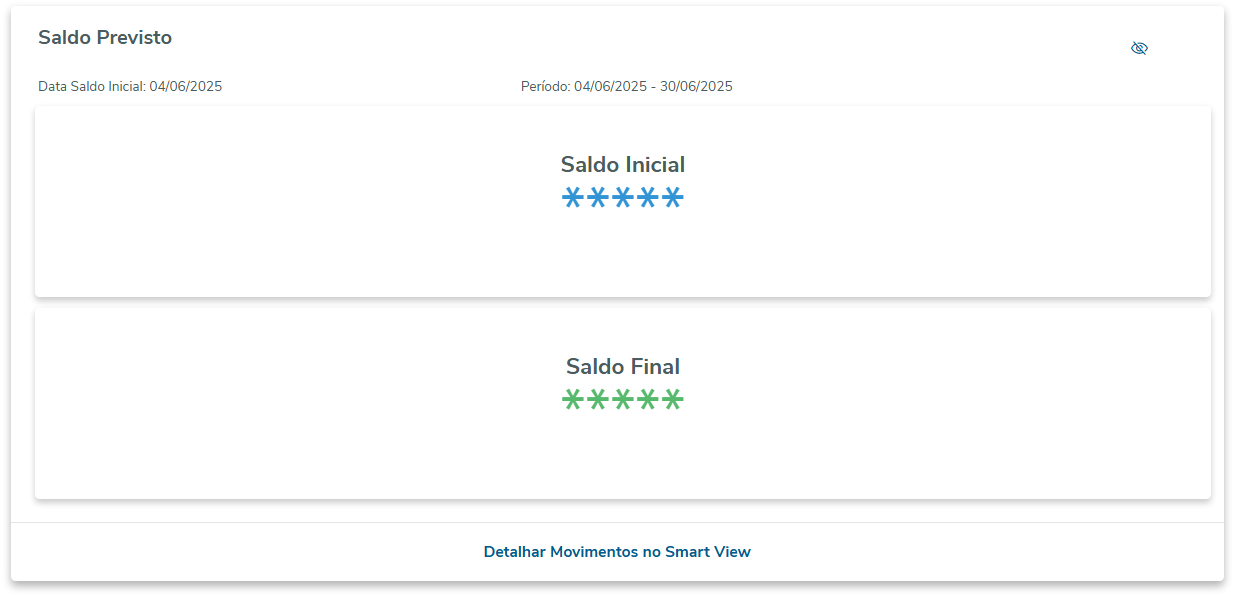This screenshot has width=1235, height=595.
Task: Click the Saldo Inicial title
Action: click(622, 165)
